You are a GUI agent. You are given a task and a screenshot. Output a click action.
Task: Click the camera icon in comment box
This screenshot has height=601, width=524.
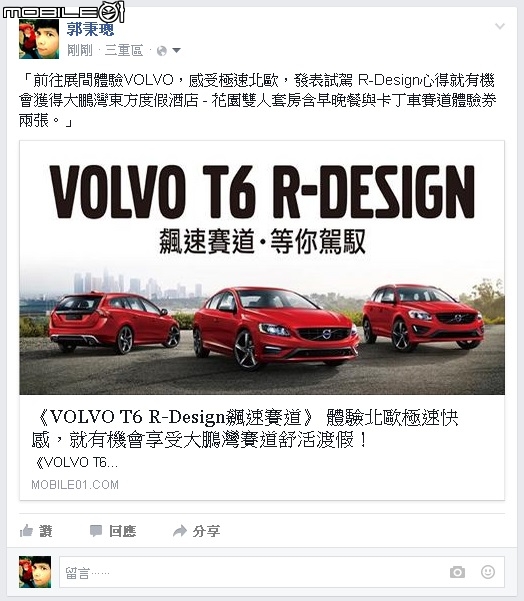click(457, 572)
